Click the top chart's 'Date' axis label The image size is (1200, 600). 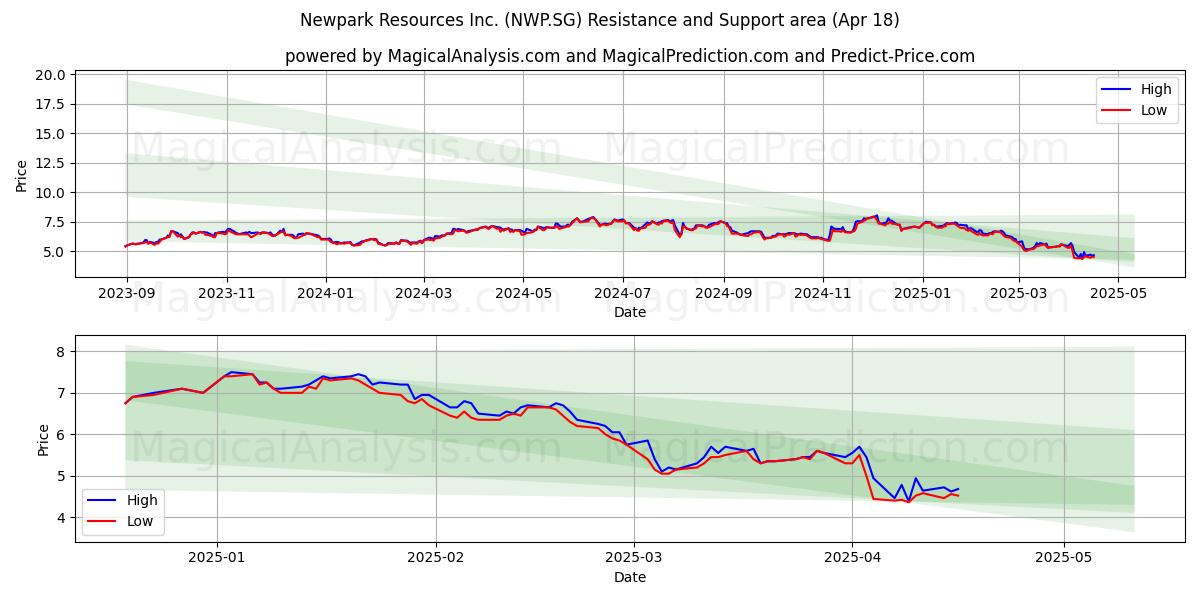(630, 312)
